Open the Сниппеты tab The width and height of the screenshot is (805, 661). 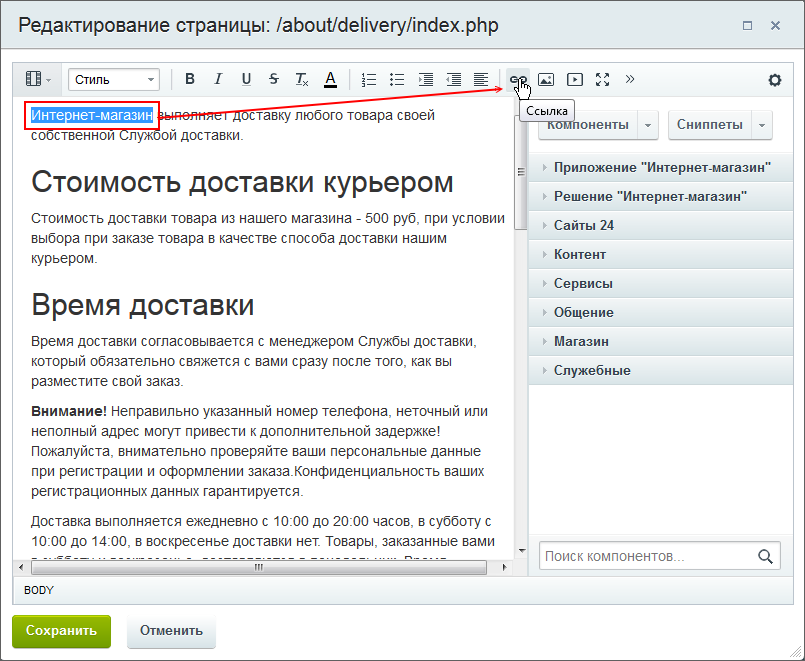709,125
